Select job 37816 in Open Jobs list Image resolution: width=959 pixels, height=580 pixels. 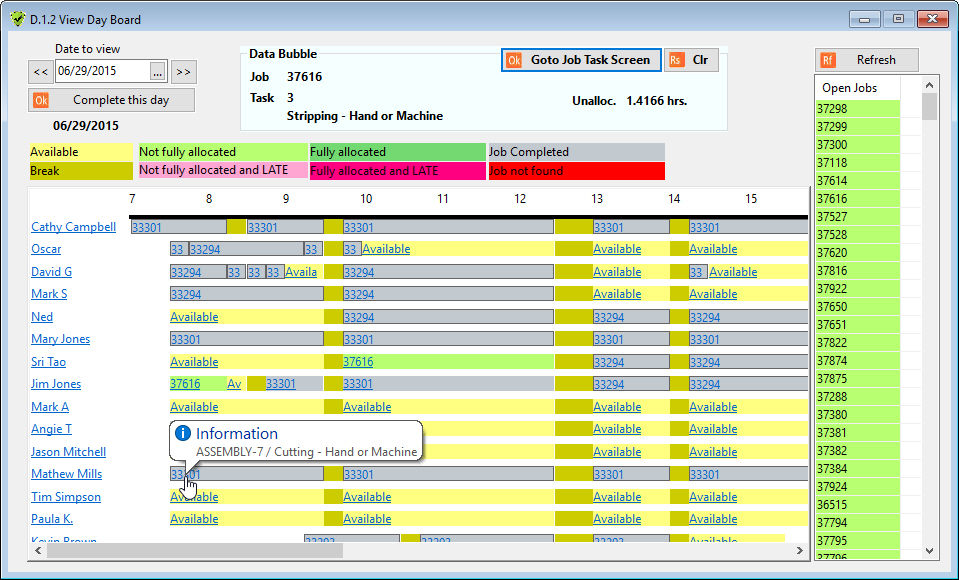[x=857, y=270]
